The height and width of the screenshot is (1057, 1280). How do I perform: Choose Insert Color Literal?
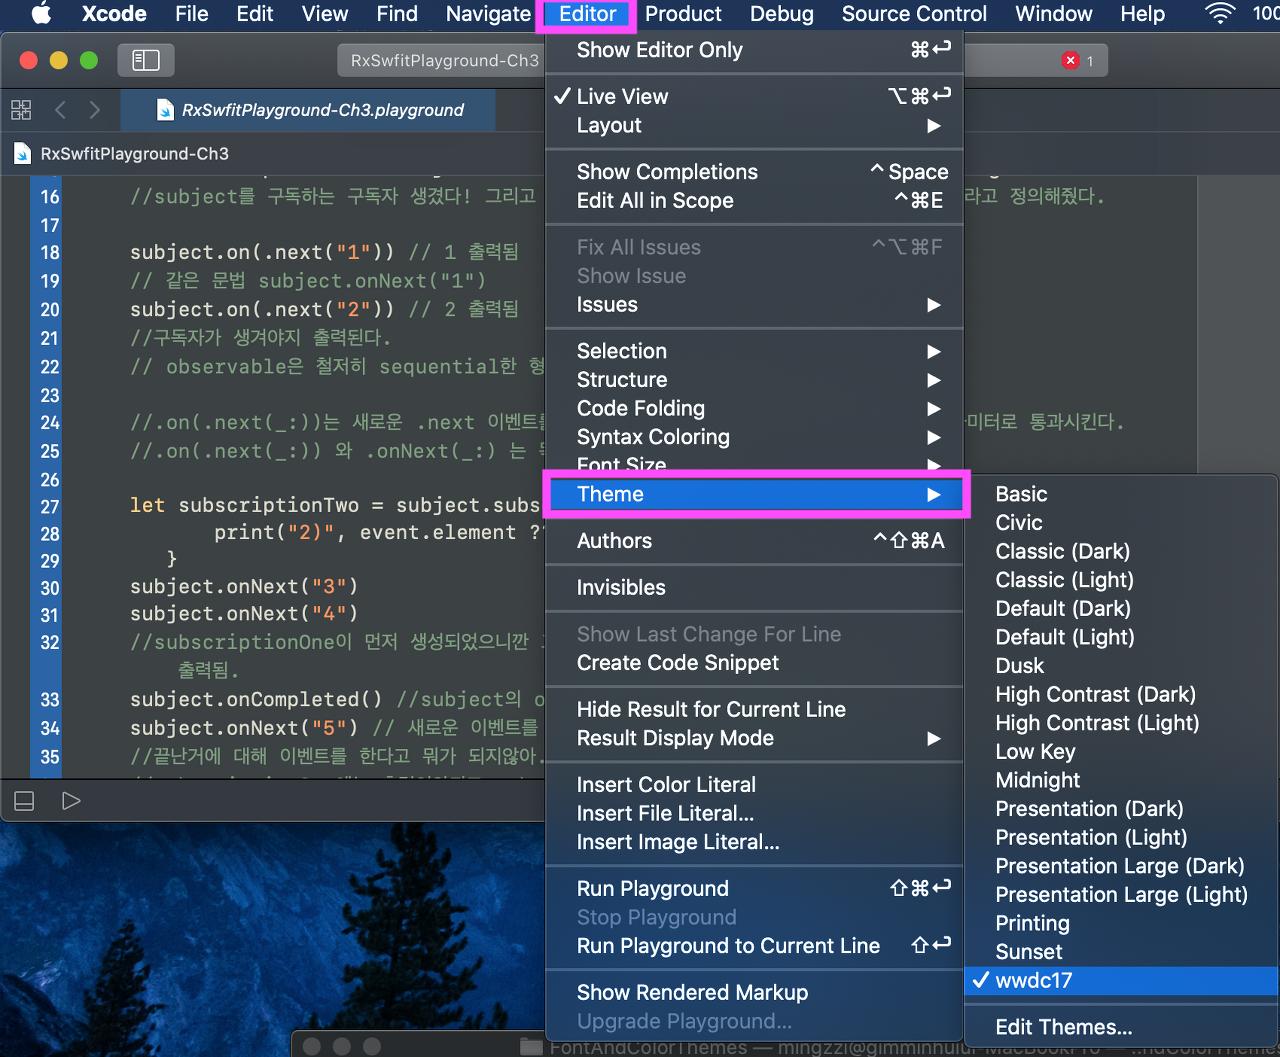(754, 785)
